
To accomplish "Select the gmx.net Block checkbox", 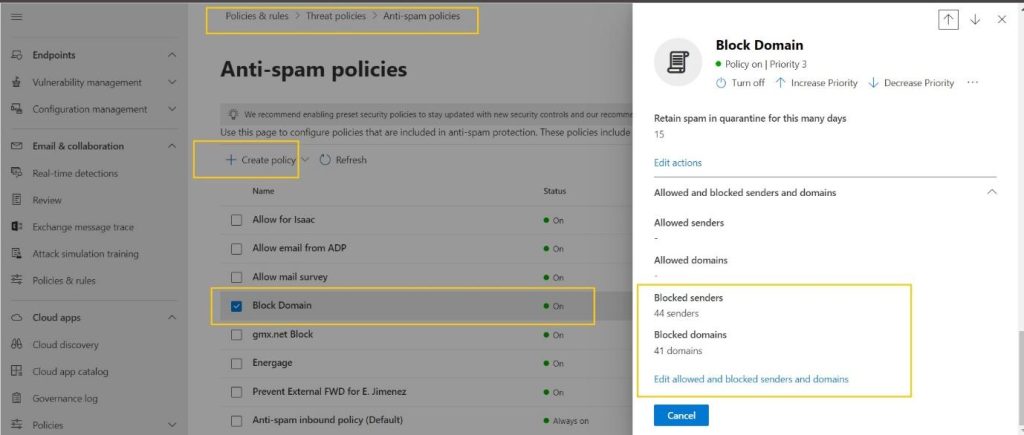I will coord(237,334).
